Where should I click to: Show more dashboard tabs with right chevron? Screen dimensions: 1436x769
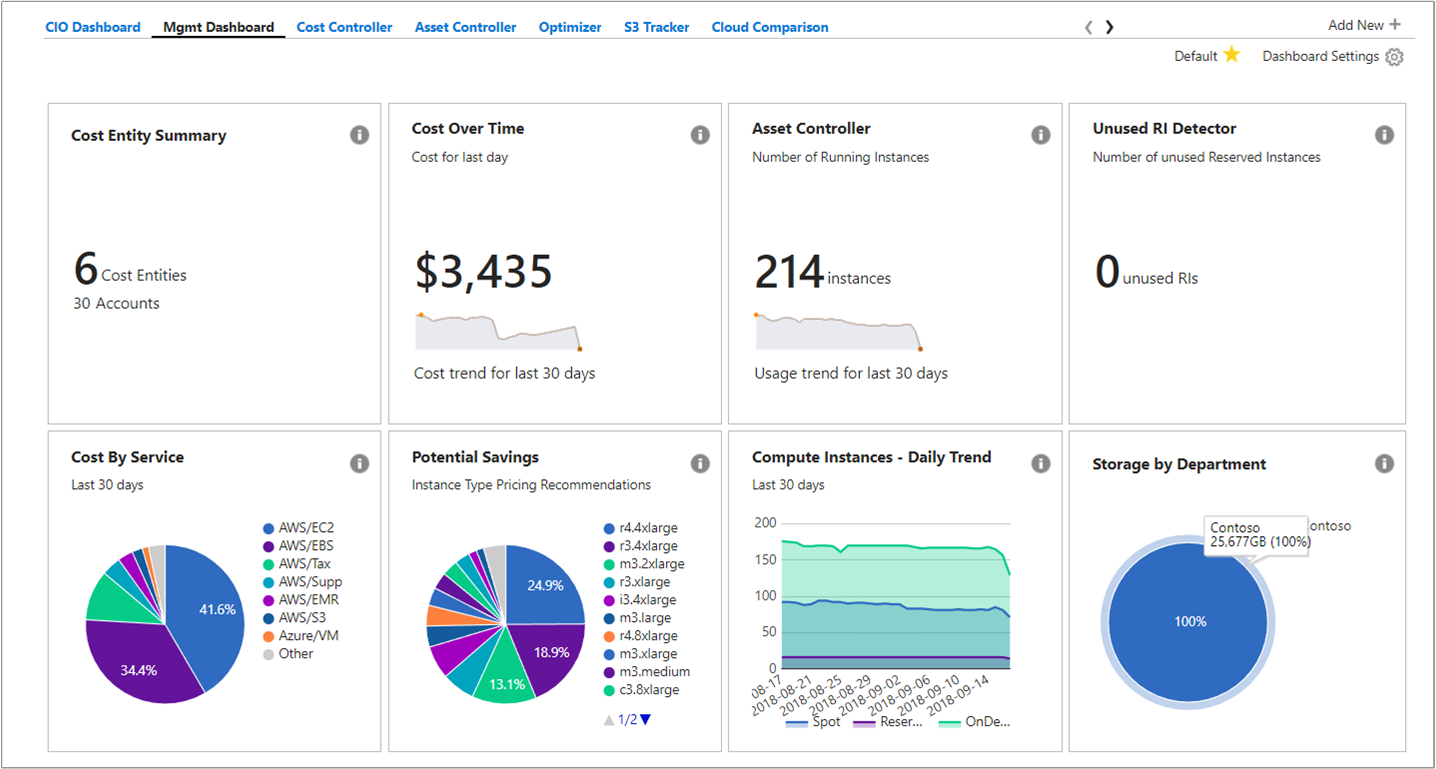(x=1110, y=27)
